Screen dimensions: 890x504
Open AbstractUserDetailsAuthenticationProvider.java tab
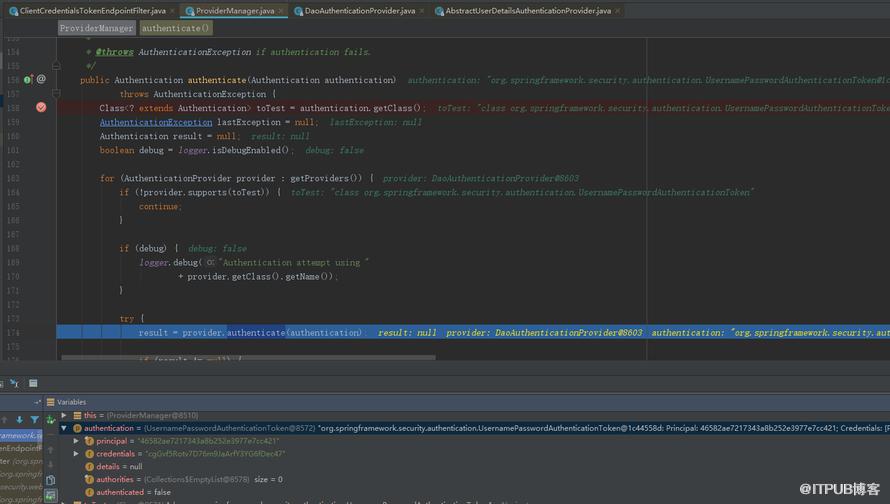(x=528, y=11)
